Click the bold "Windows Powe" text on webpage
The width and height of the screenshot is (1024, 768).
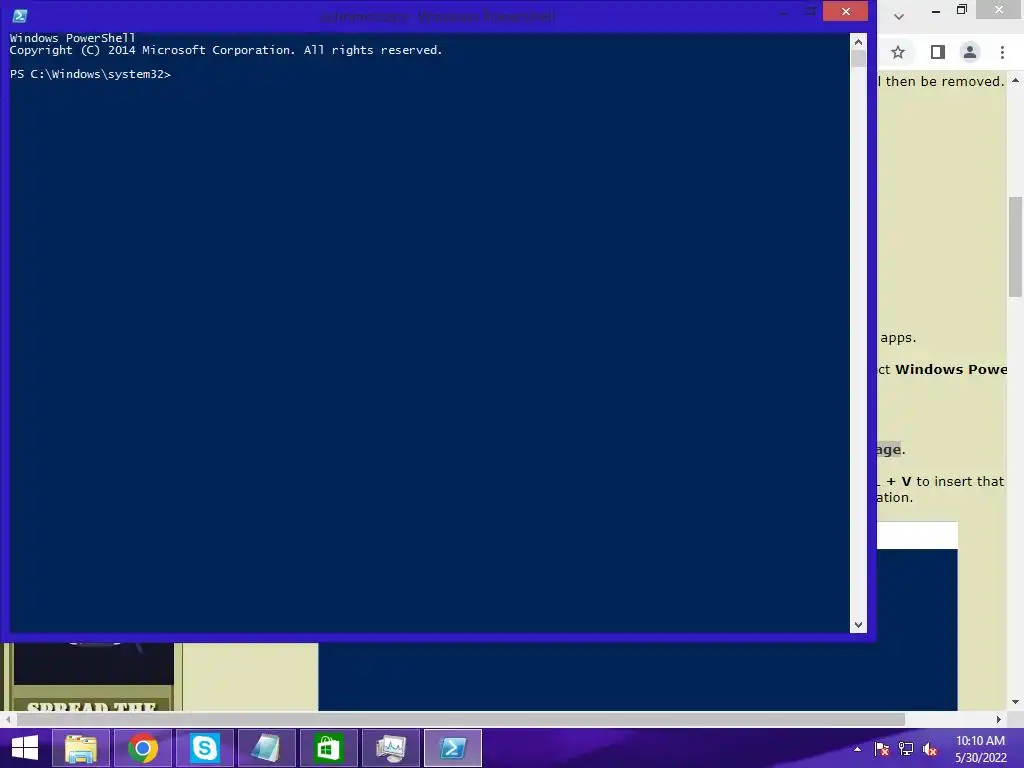tap(951, 370)
